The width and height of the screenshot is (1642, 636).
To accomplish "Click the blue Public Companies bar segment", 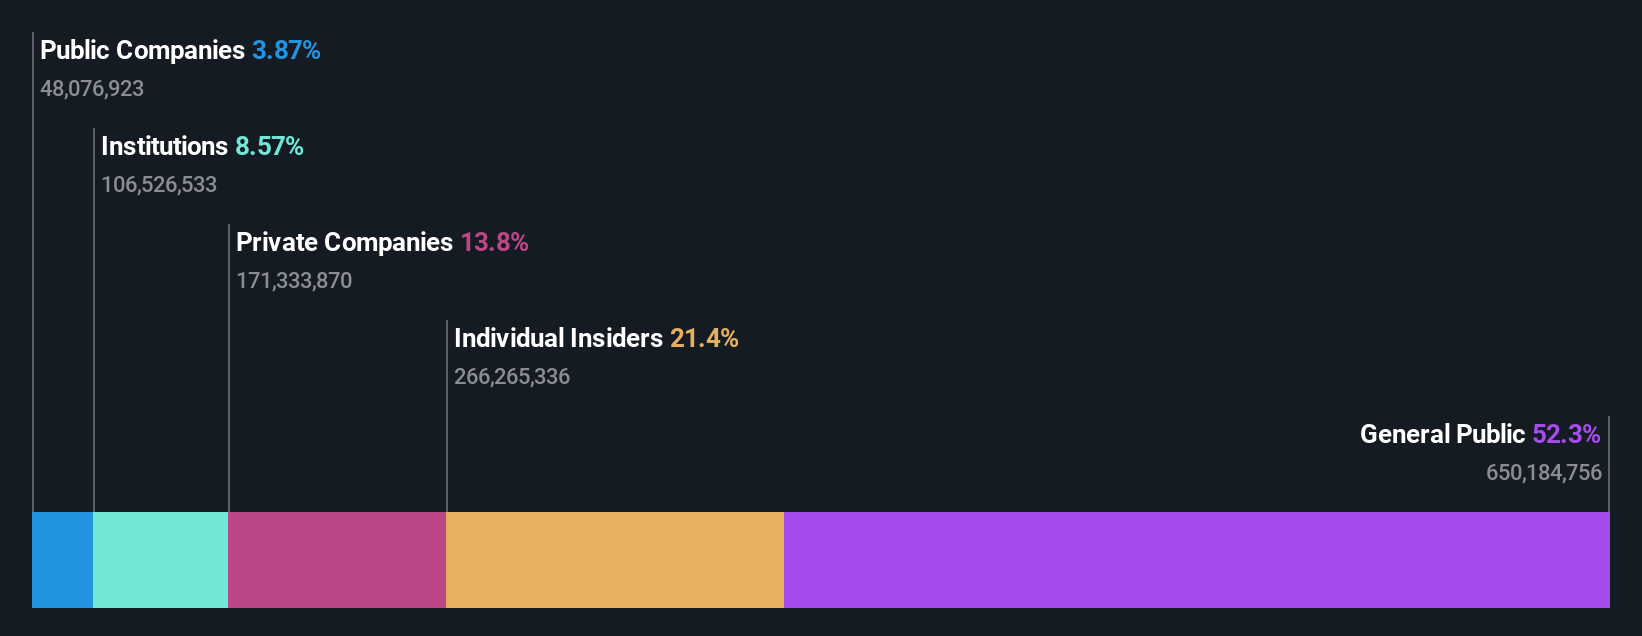I will coord(62,560).
